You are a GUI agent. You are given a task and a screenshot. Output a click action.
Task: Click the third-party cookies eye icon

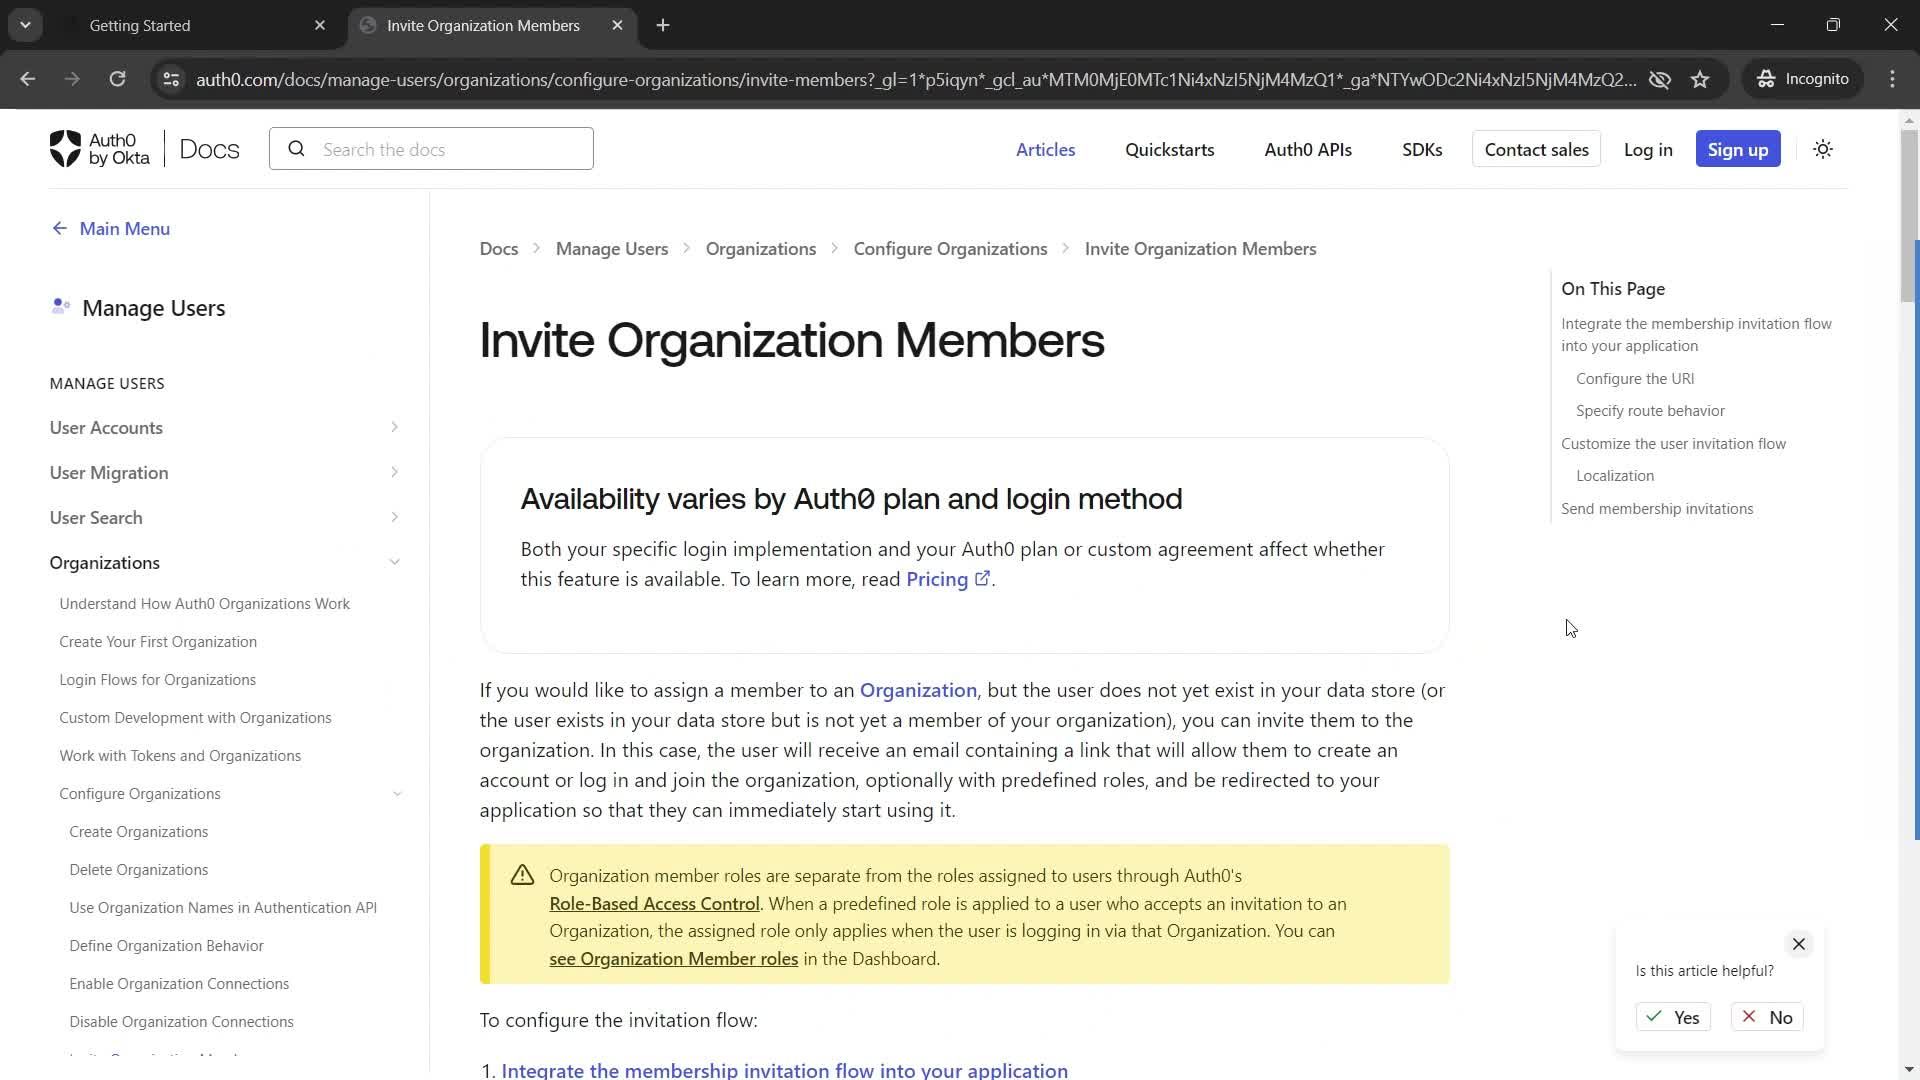pos(1660,79)
